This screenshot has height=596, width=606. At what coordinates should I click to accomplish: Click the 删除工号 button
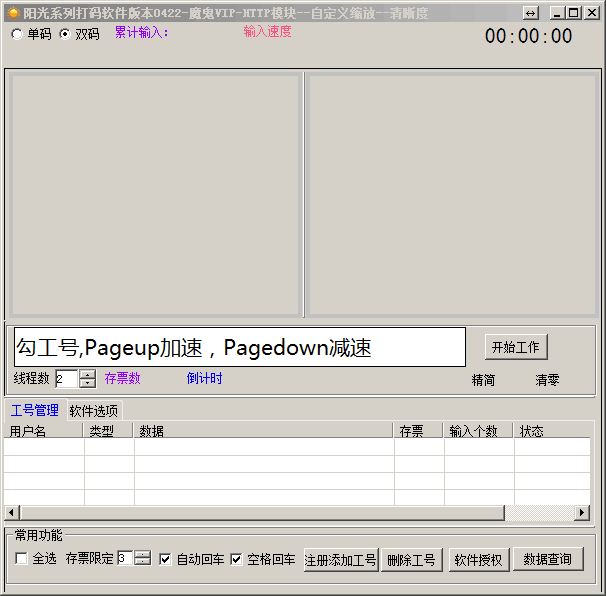[412, 560]
